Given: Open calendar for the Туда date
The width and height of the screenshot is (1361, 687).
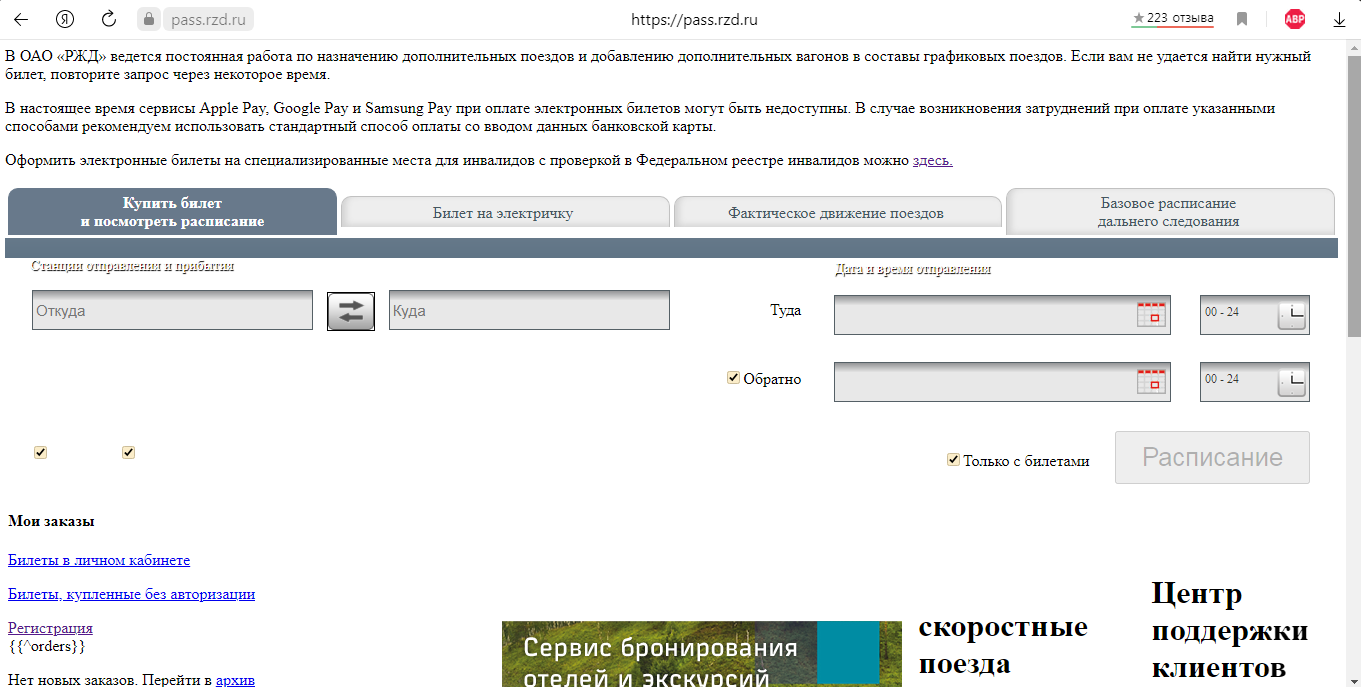Looking at the screenshot, I should coord(1152,314).
